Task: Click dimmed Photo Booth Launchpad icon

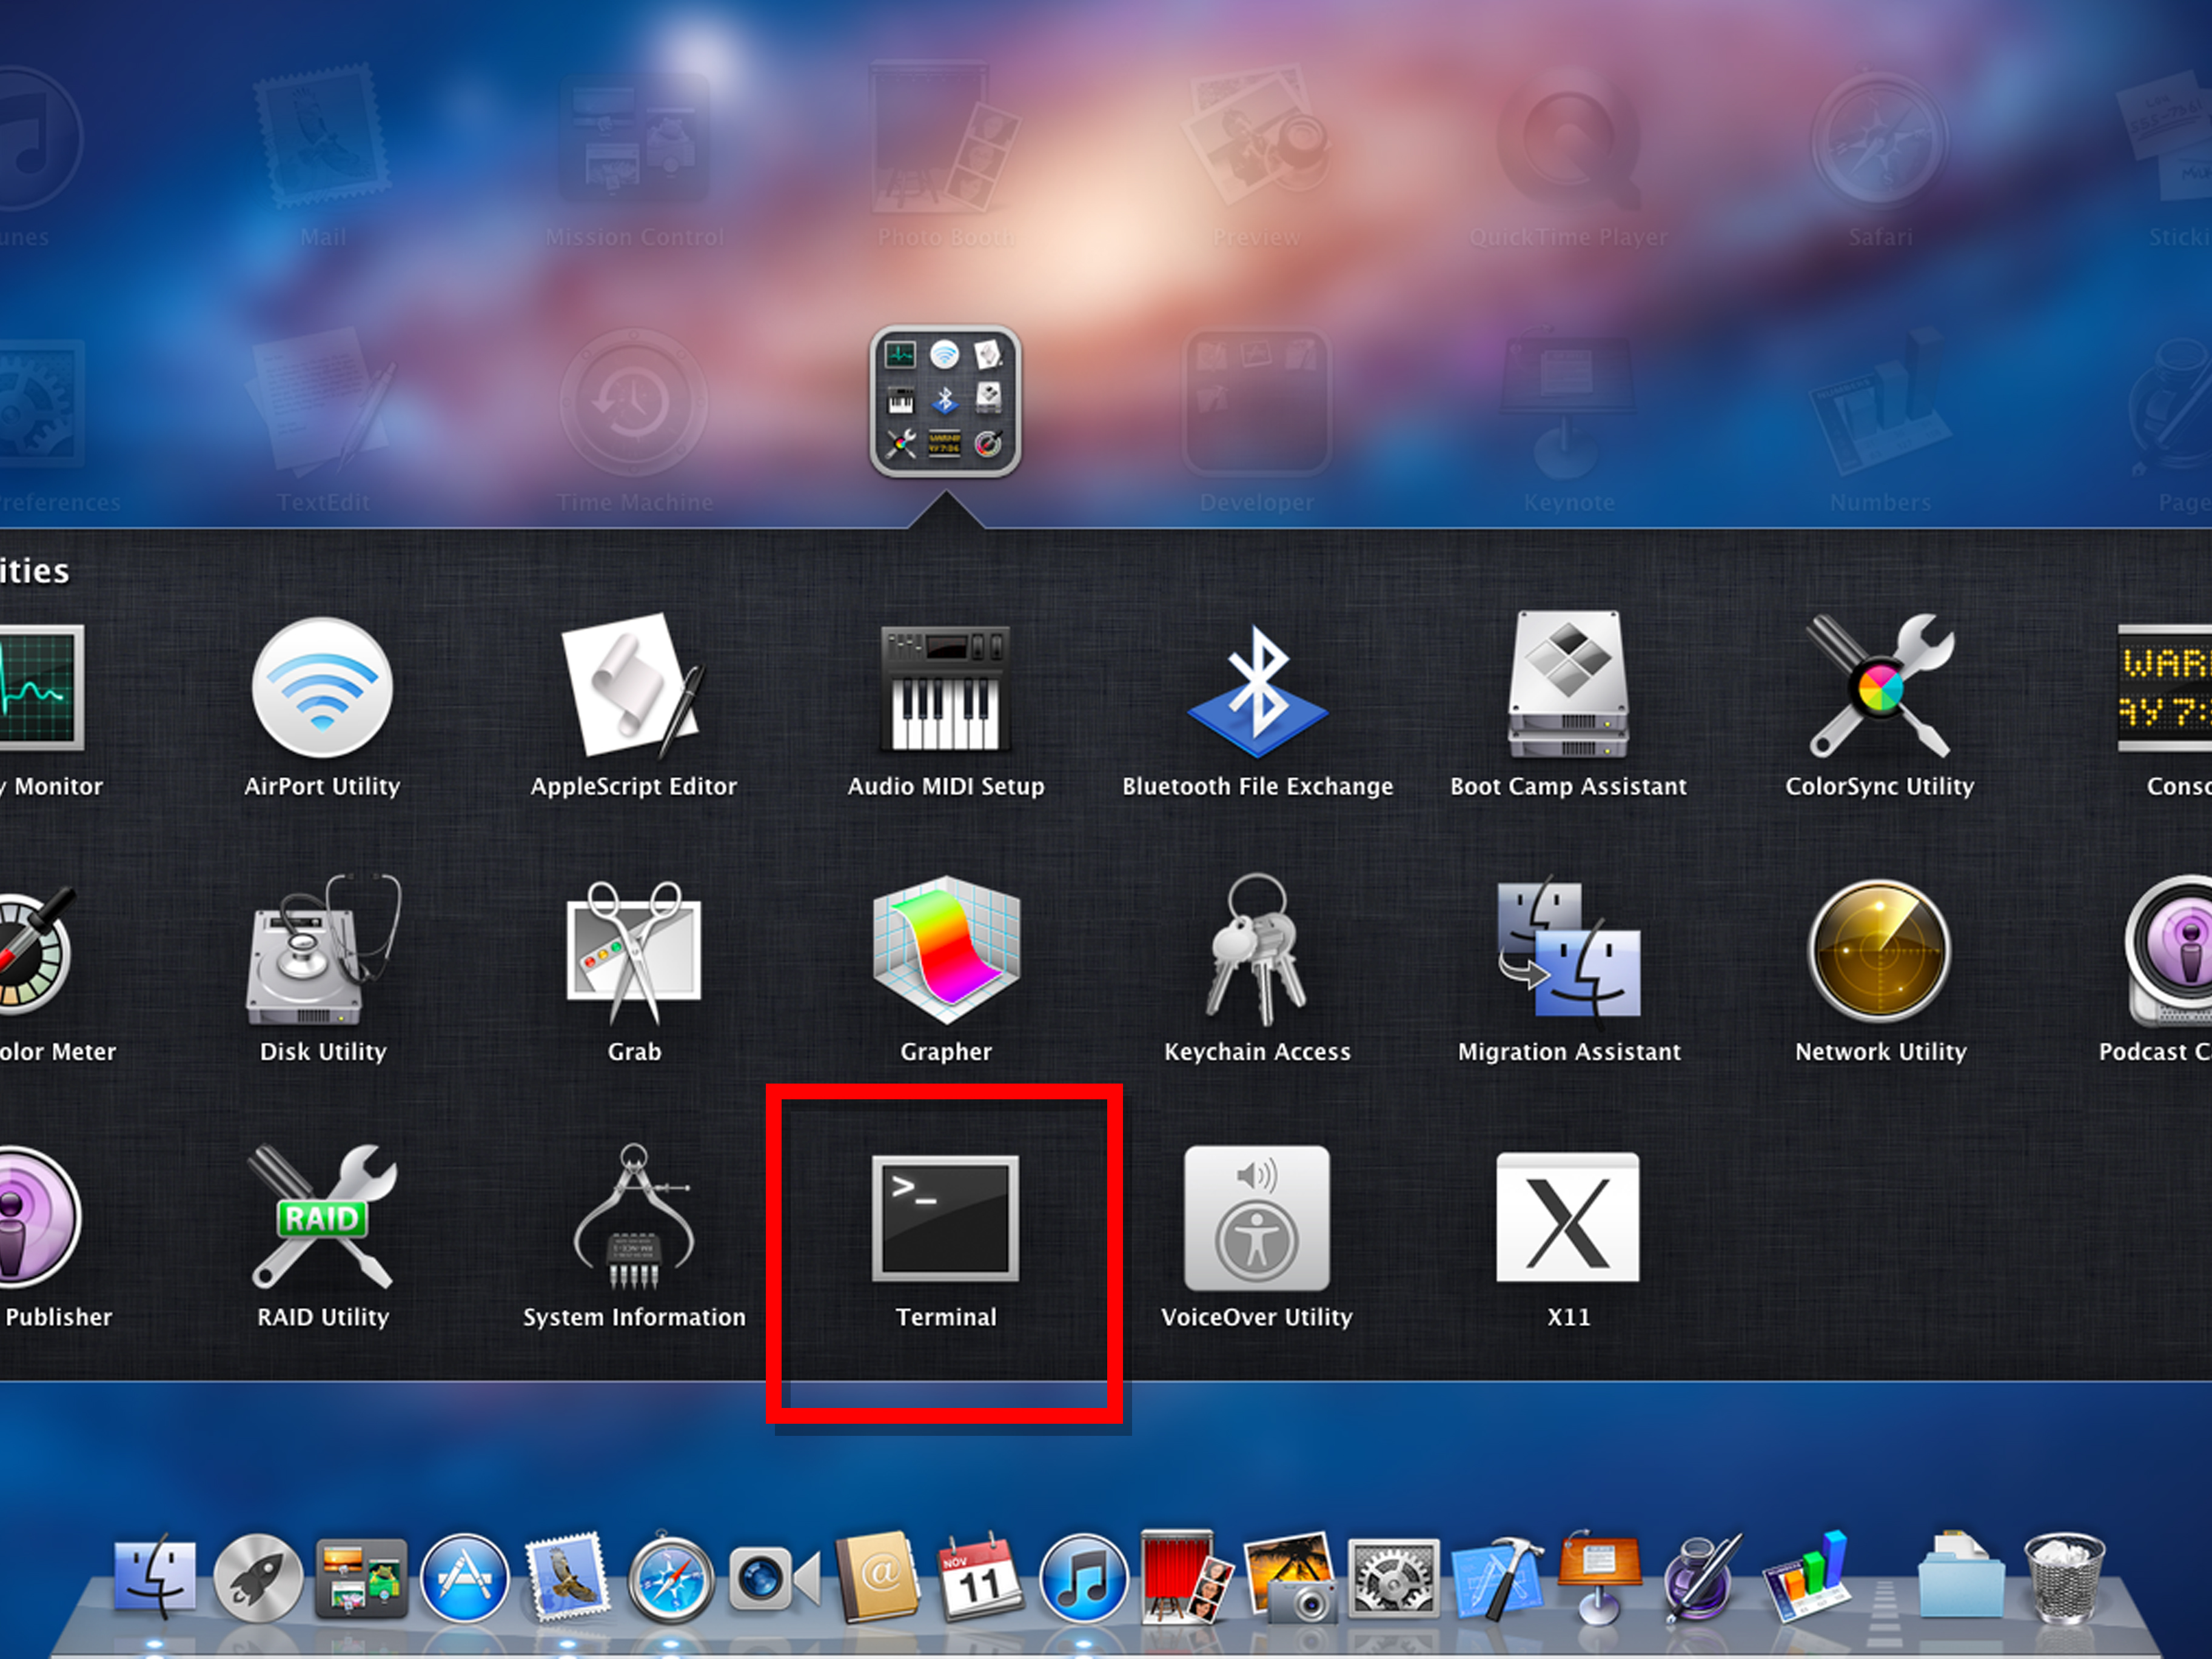Action: pos(945,137)
